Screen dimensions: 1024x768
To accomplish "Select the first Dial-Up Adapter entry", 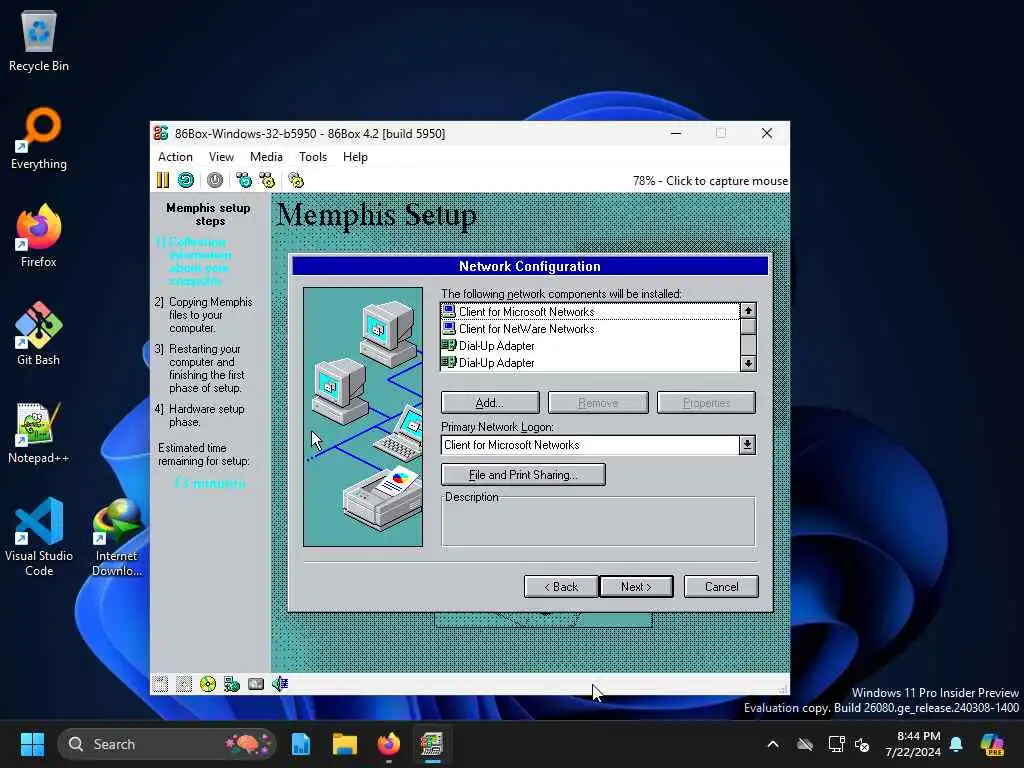I will coord(590,345).
